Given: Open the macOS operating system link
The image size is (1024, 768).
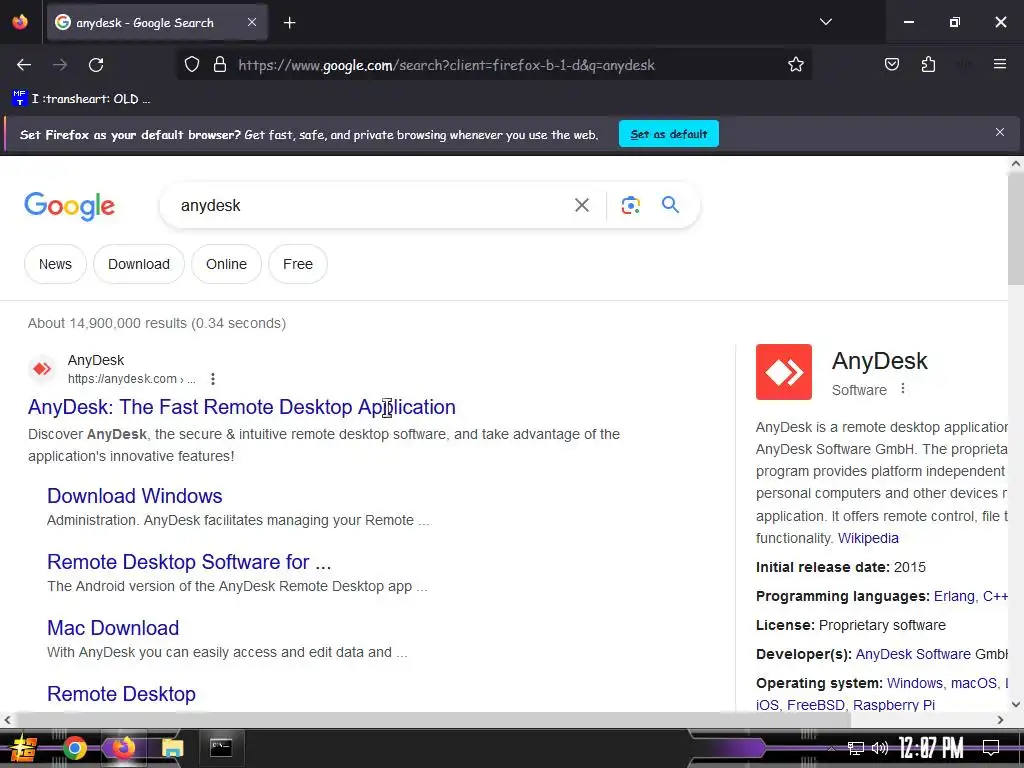Looking at the screenshot, I should [x=974, y=683].
